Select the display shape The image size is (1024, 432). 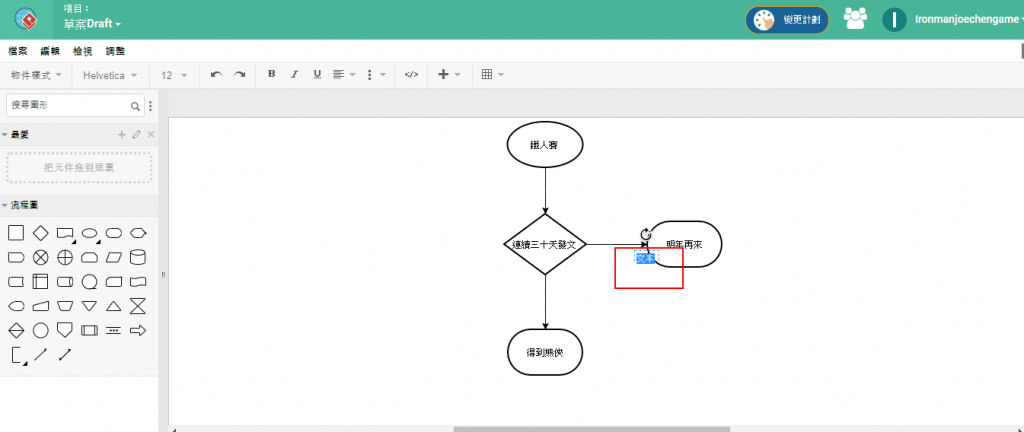[16, 306]
